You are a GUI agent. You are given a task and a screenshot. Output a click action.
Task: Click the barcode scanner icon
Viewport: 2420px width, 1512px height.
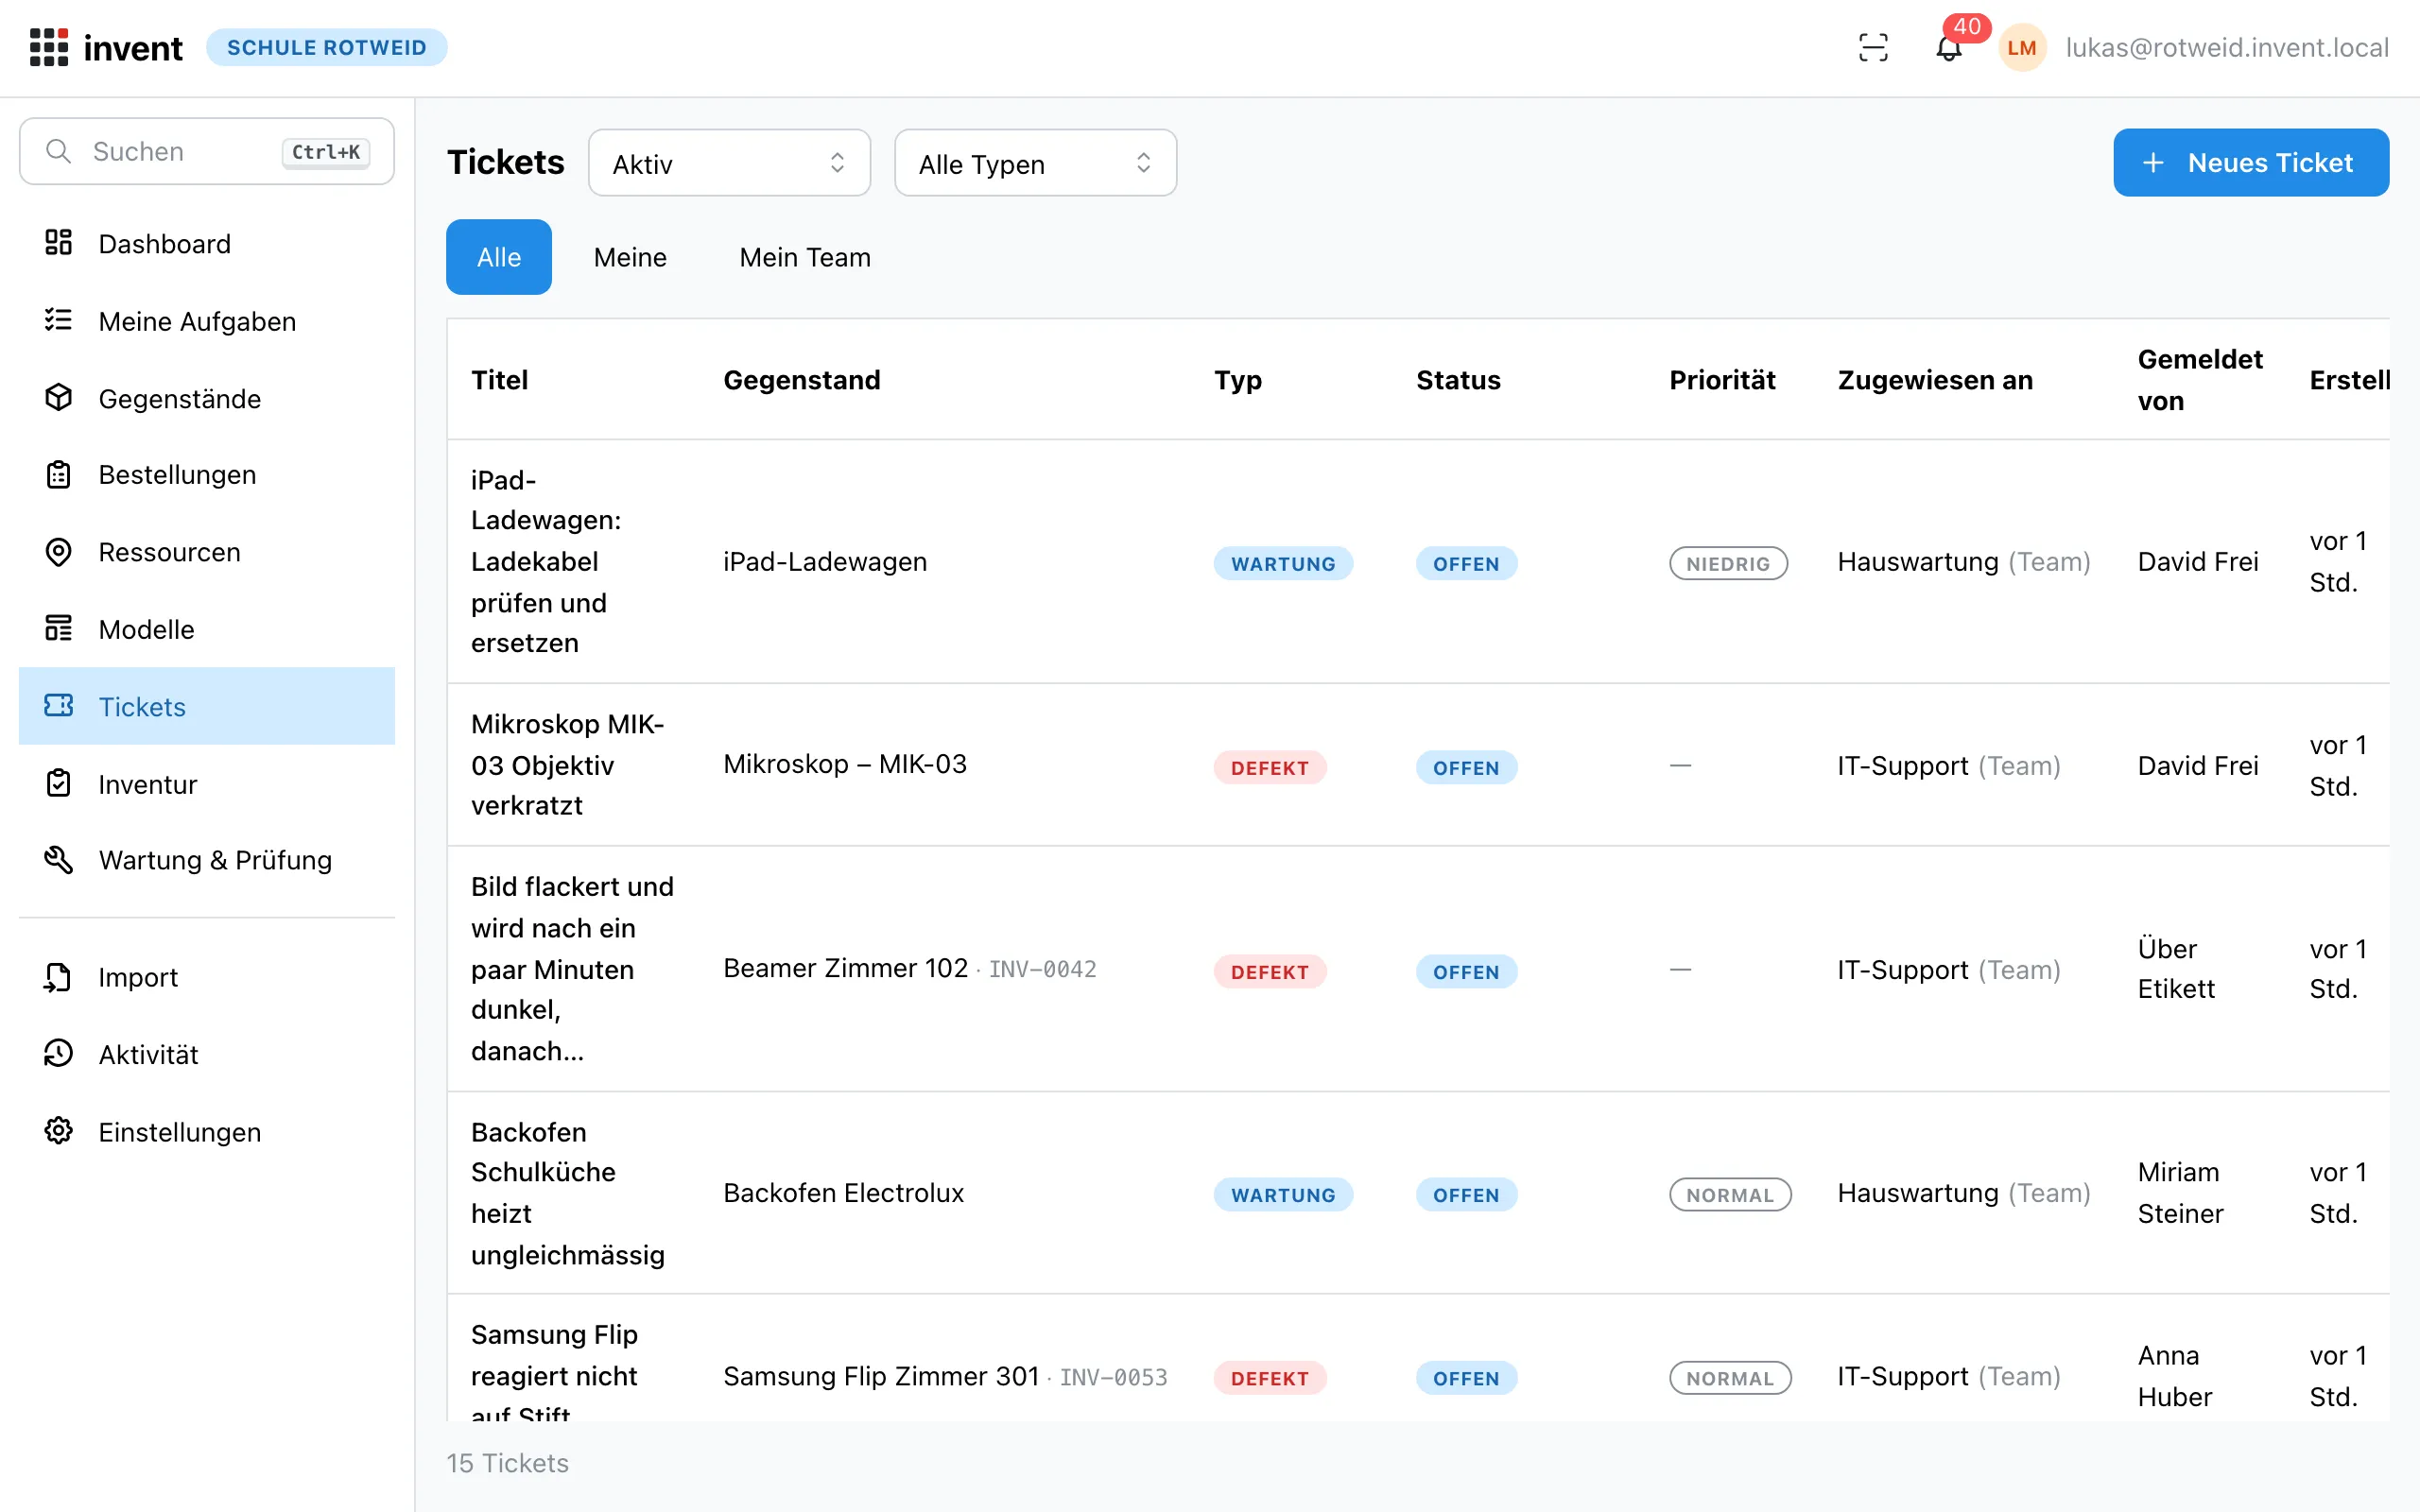[x=1873, y=47]
